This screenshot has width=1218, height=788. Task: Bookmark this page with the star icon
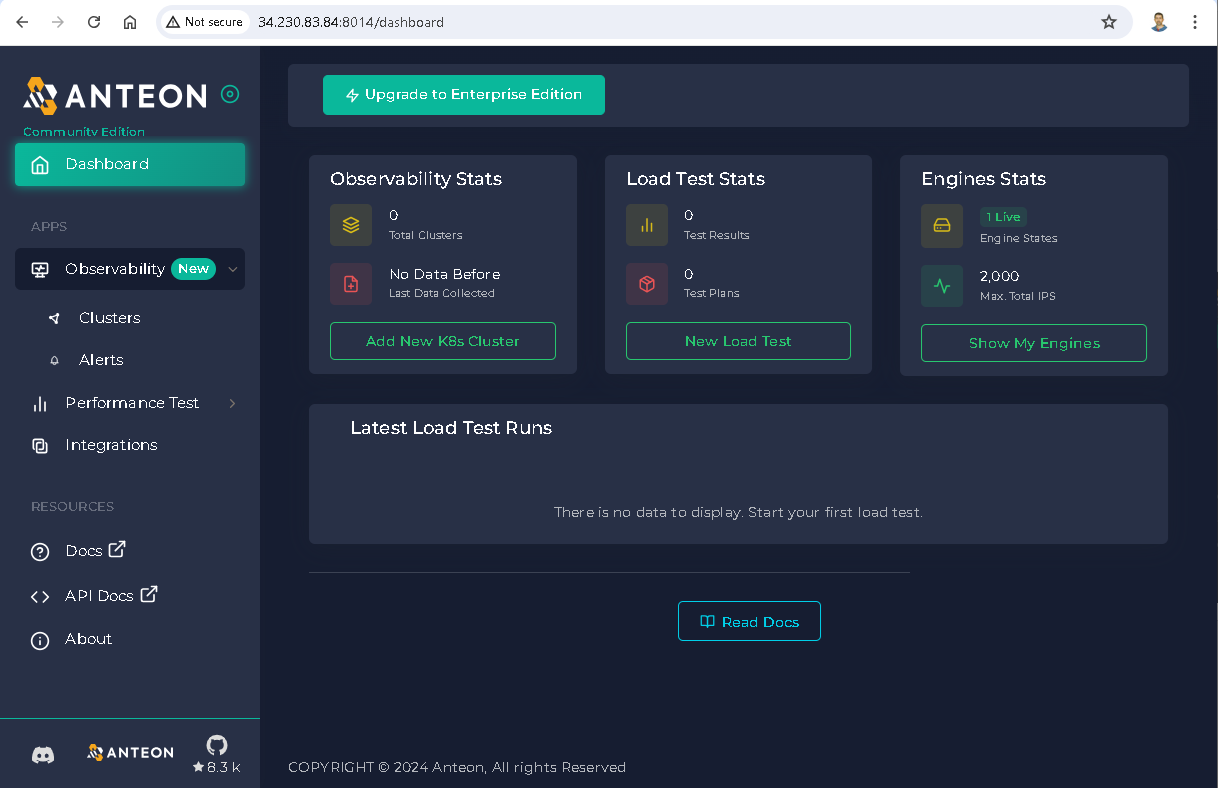click(x=1108, y=22)
